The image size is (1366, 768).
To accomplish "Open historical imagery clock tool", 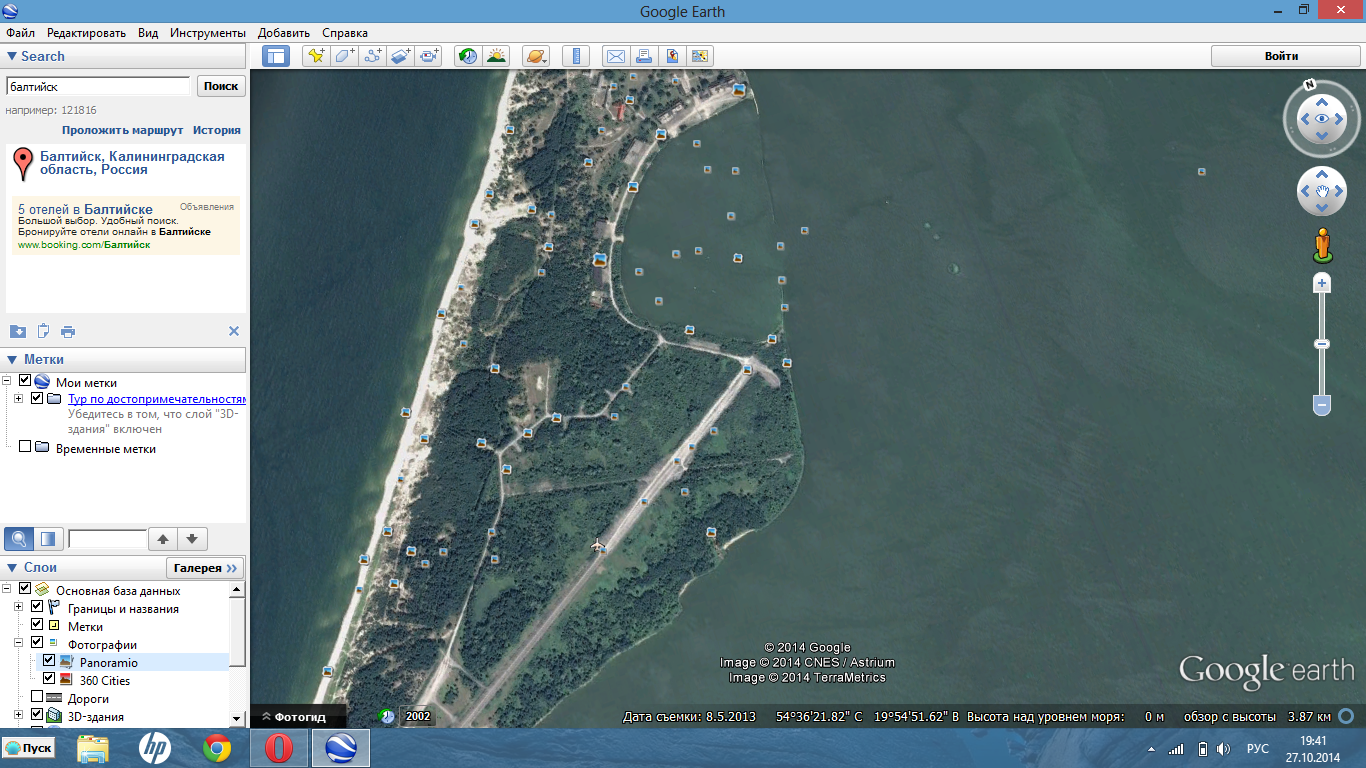I will [467, 56].
